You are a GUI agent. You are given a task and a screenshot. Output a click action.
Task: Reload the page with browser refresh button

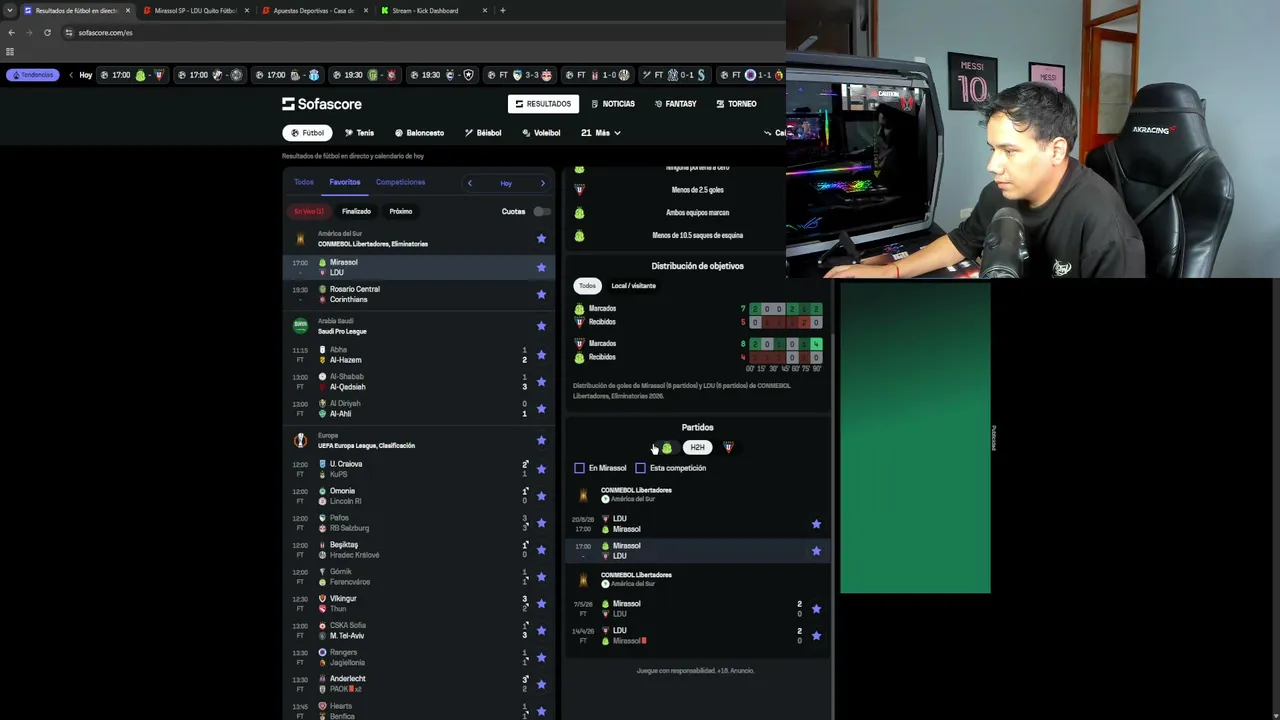(47, 32)
